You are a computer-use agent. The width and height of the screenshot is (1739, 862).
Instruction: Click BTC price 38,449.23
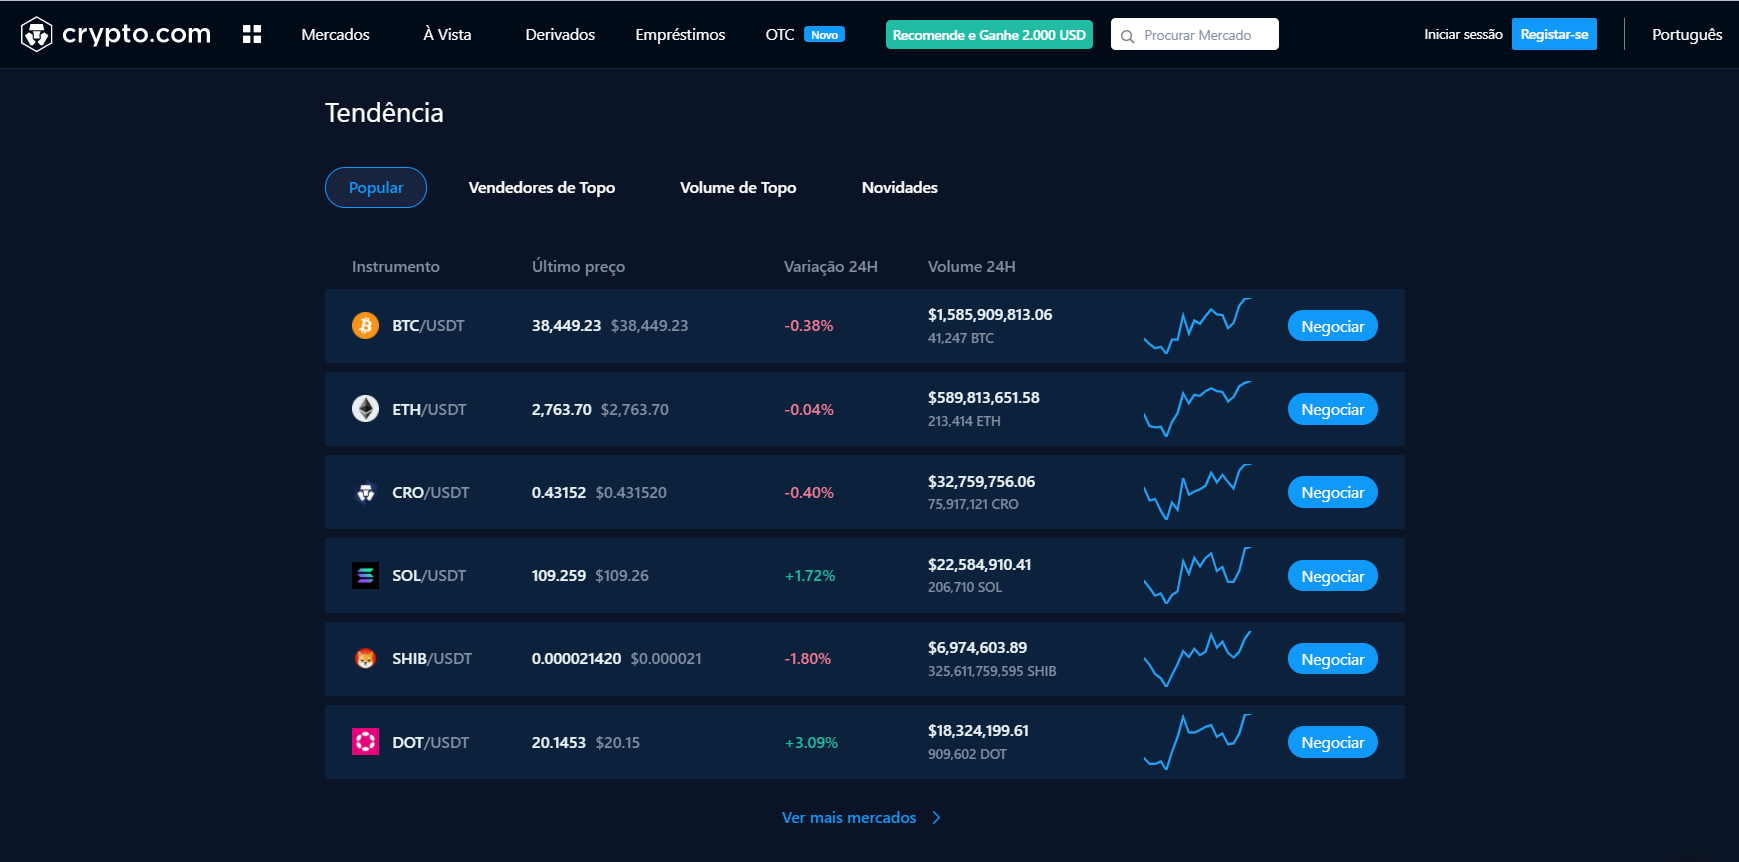click(x=566, y=326)
